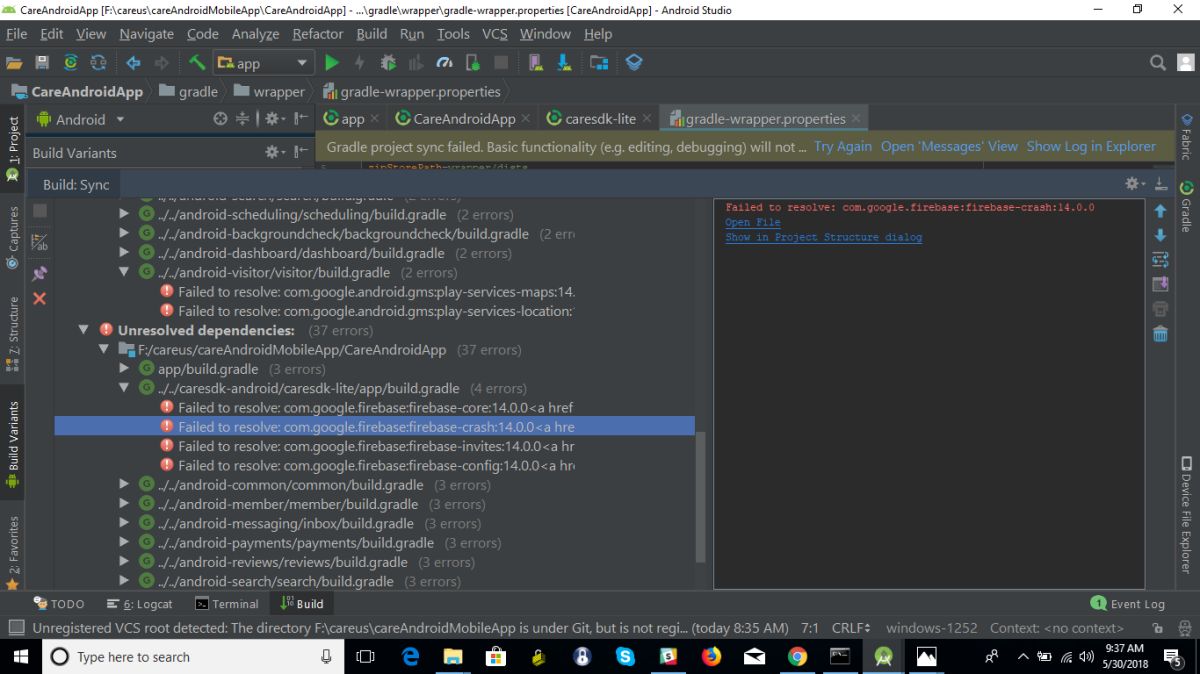The height and width of the screenshot is (674, 1200).
Task: Click the Try Again link
Action: (x=843, y=146)
